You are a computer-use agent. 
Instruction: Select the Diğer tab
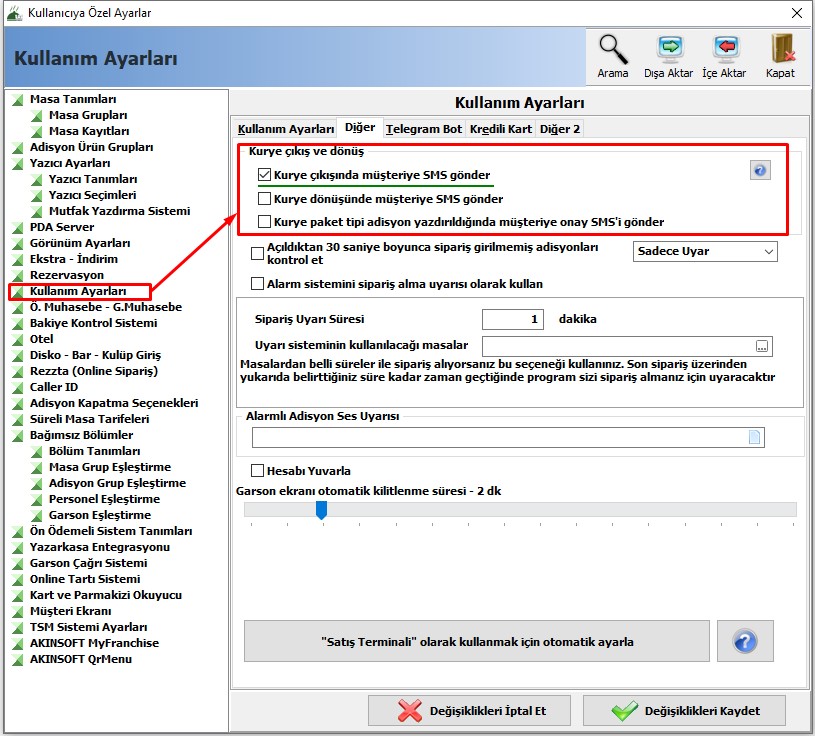(360, 127)
